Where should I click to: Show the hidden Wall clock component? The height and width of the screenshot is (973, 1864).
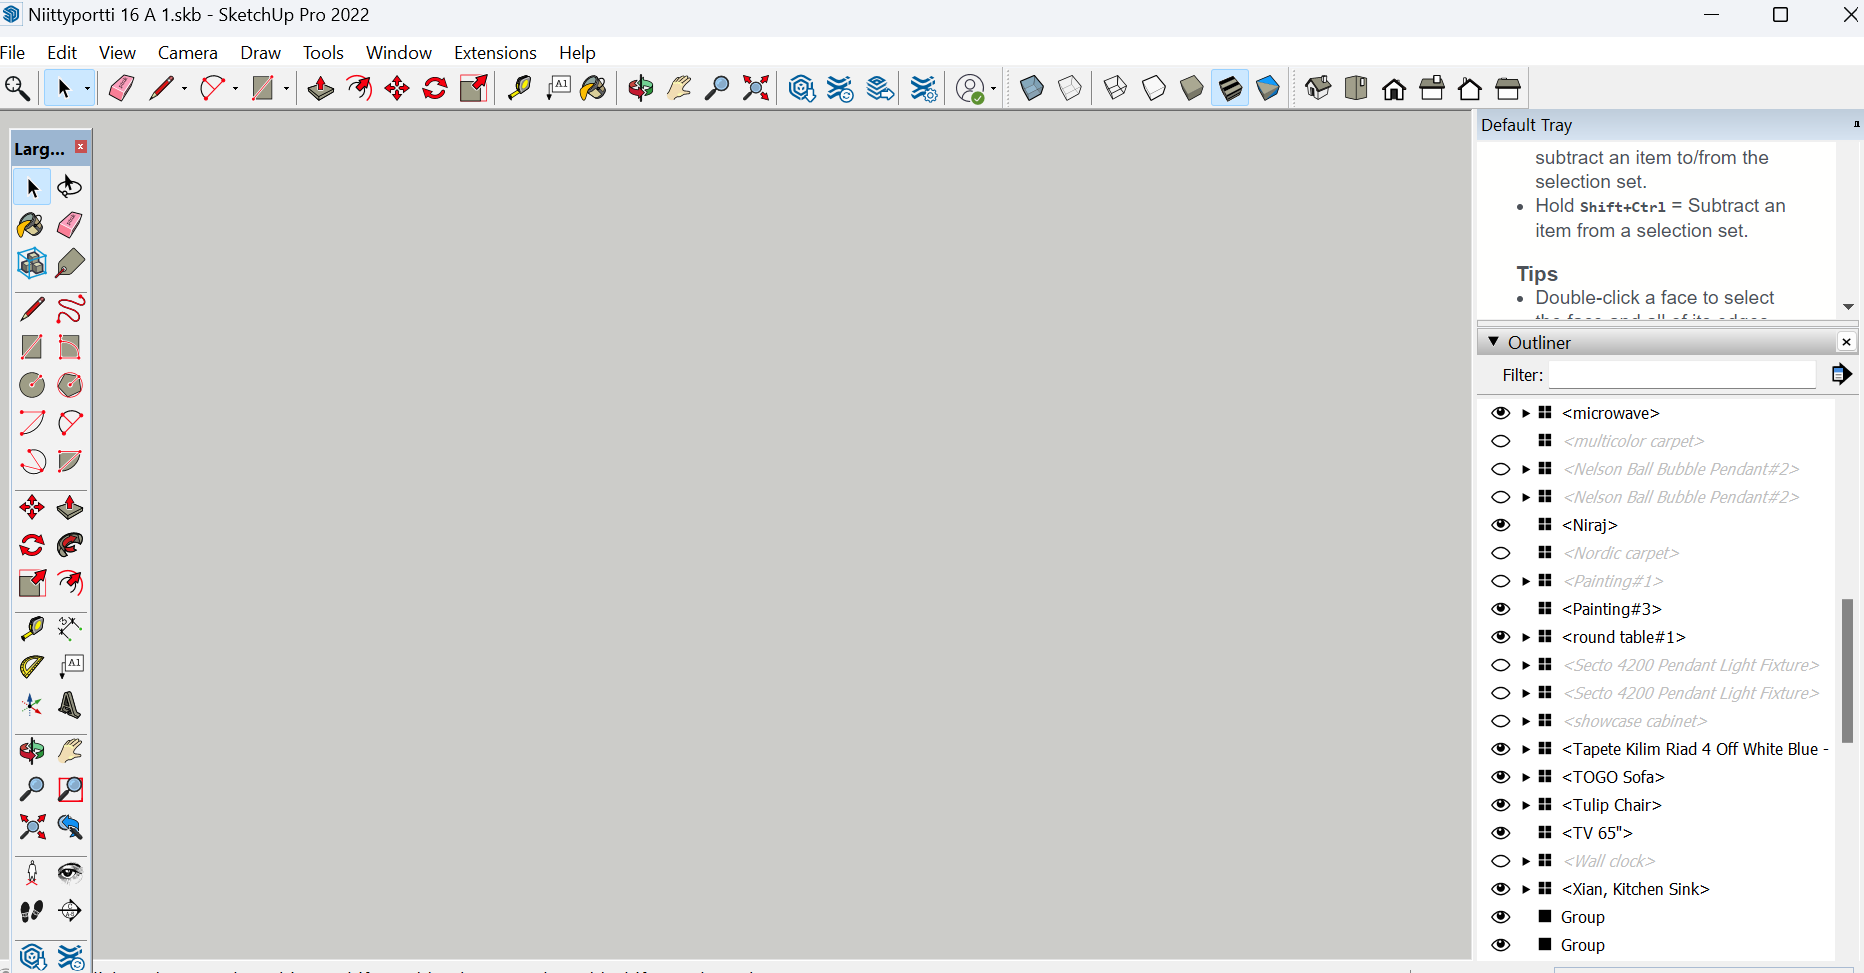(1500, 861)
